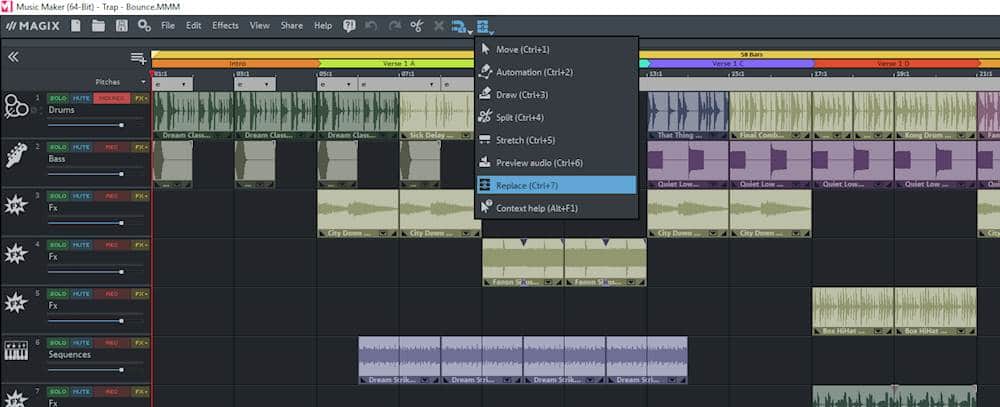Mute the Bass track
The width and height of the screenshot is (1000, 407).
pos(81,147)
